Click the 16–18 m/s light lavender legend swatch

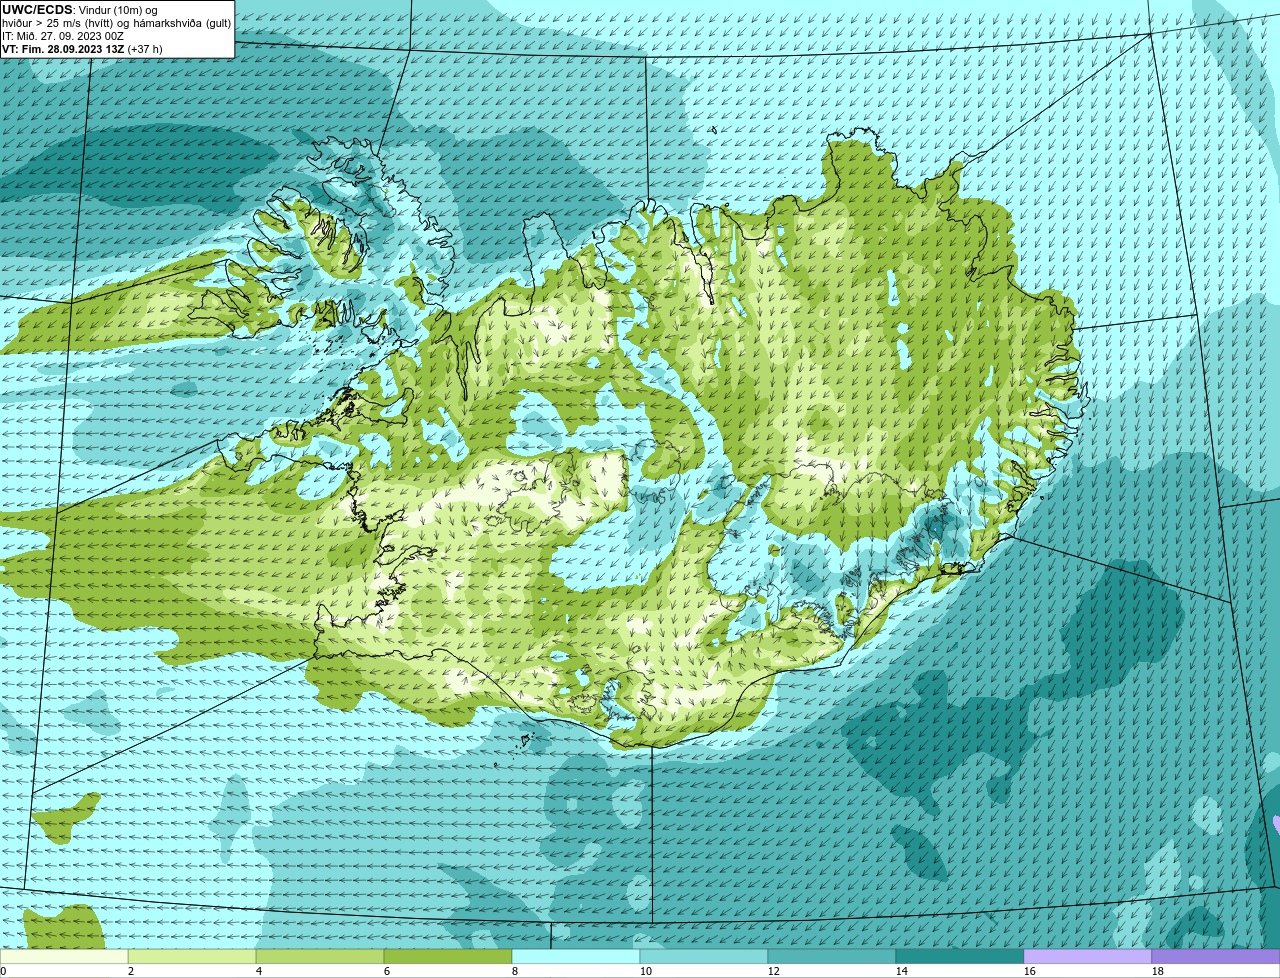click(x=1088, y=956)
